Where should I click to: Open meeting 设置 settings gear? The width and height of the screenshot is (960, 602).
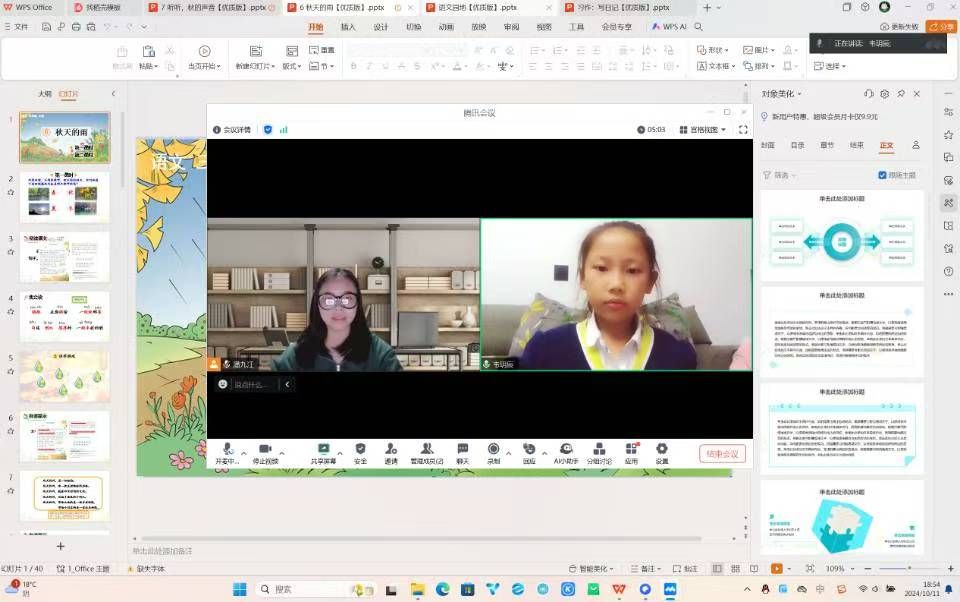point(662,450)
